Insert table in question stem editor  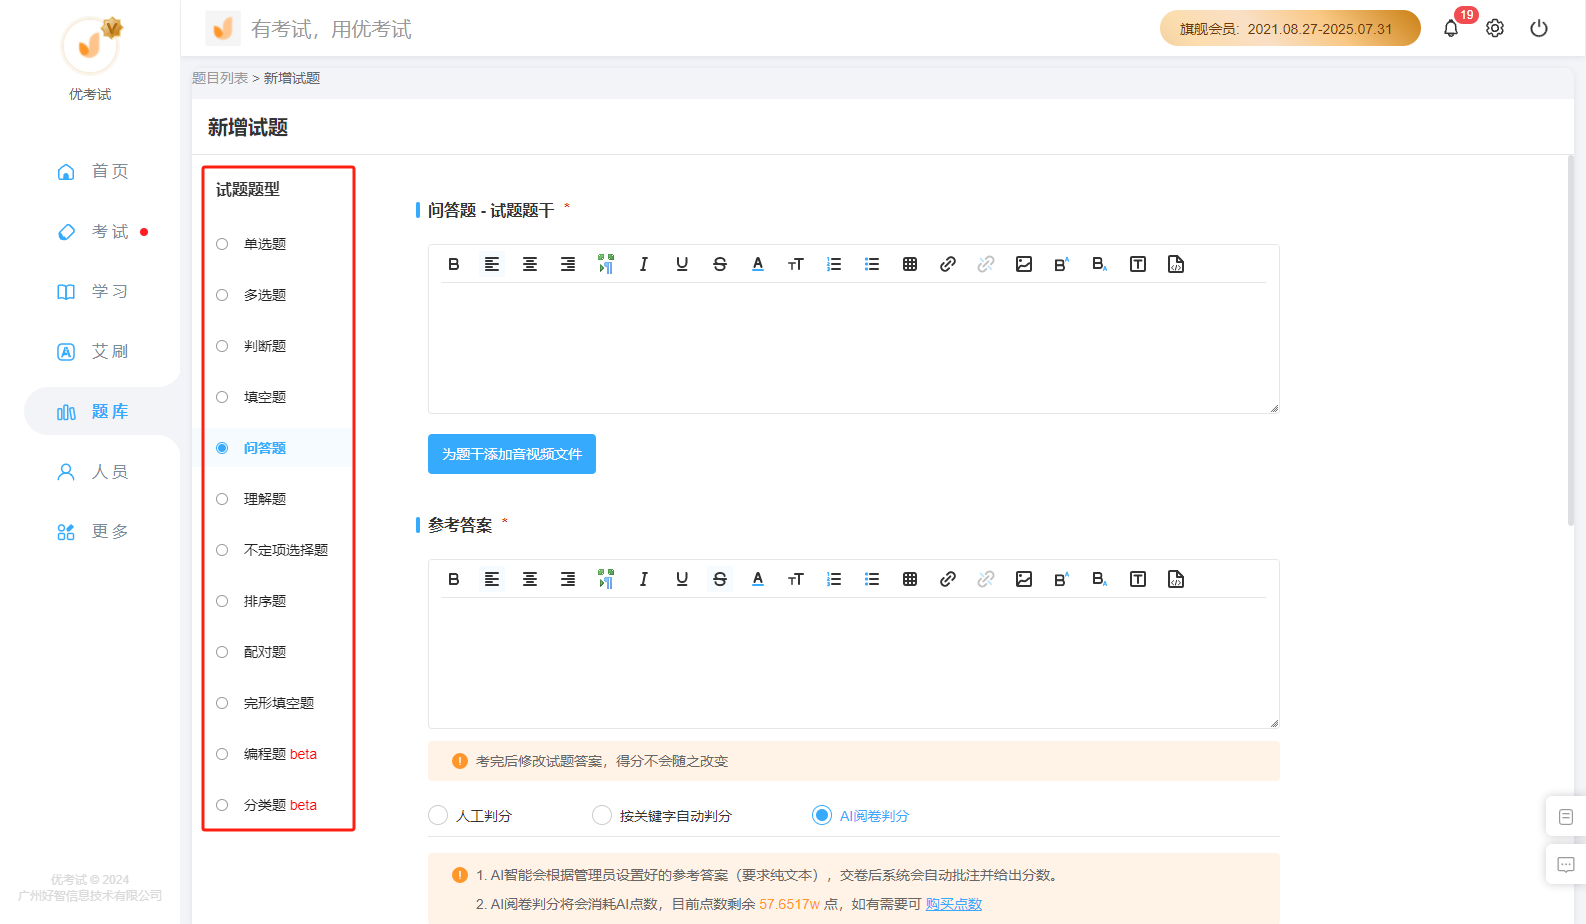point(910,264)
